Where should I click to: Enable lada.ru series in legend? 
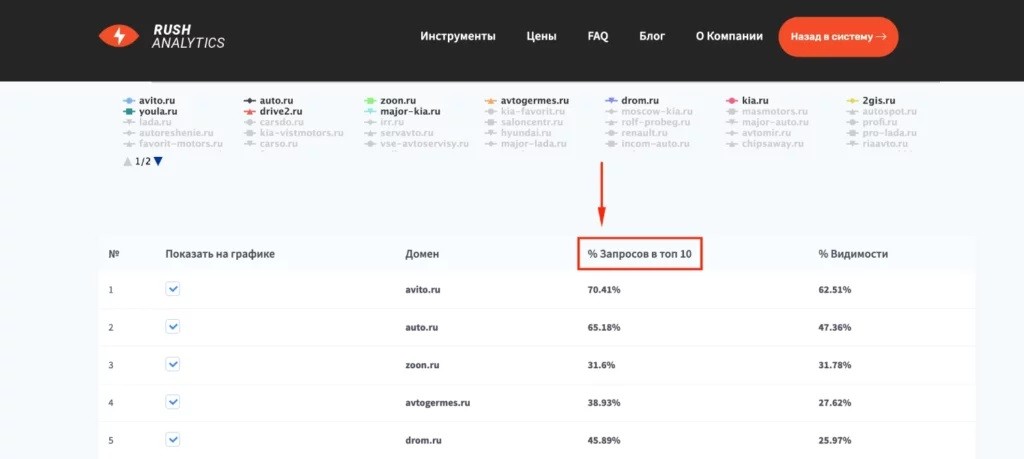tap(148, 122)
